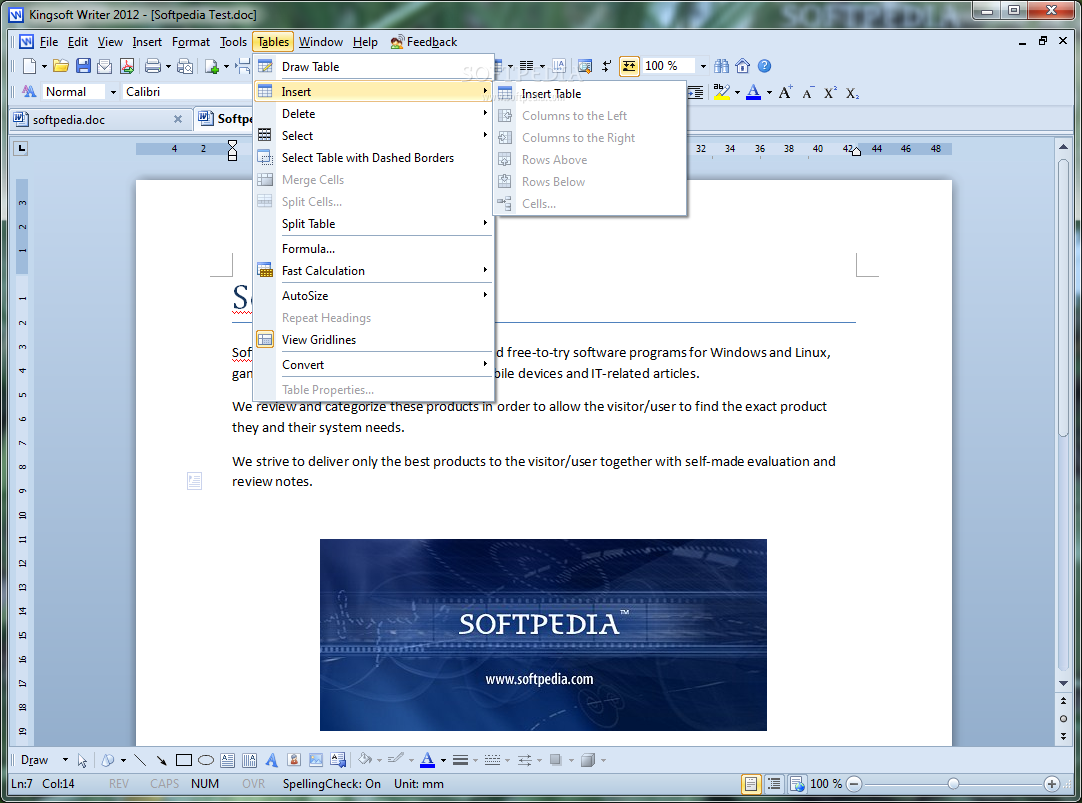Expand the AutoSize submenu
Screen dimensions: 1082x803
pos(373,296)
